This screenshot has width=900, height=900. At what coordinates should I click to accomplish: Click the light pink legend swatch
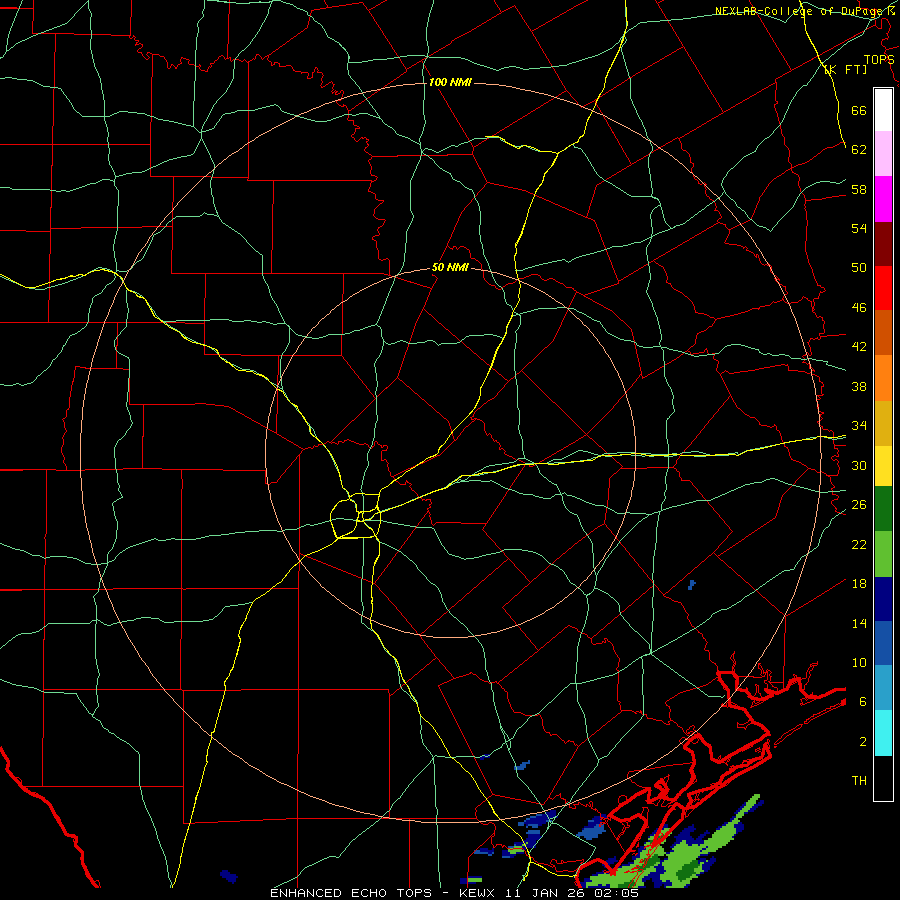[x=883, y=154]
